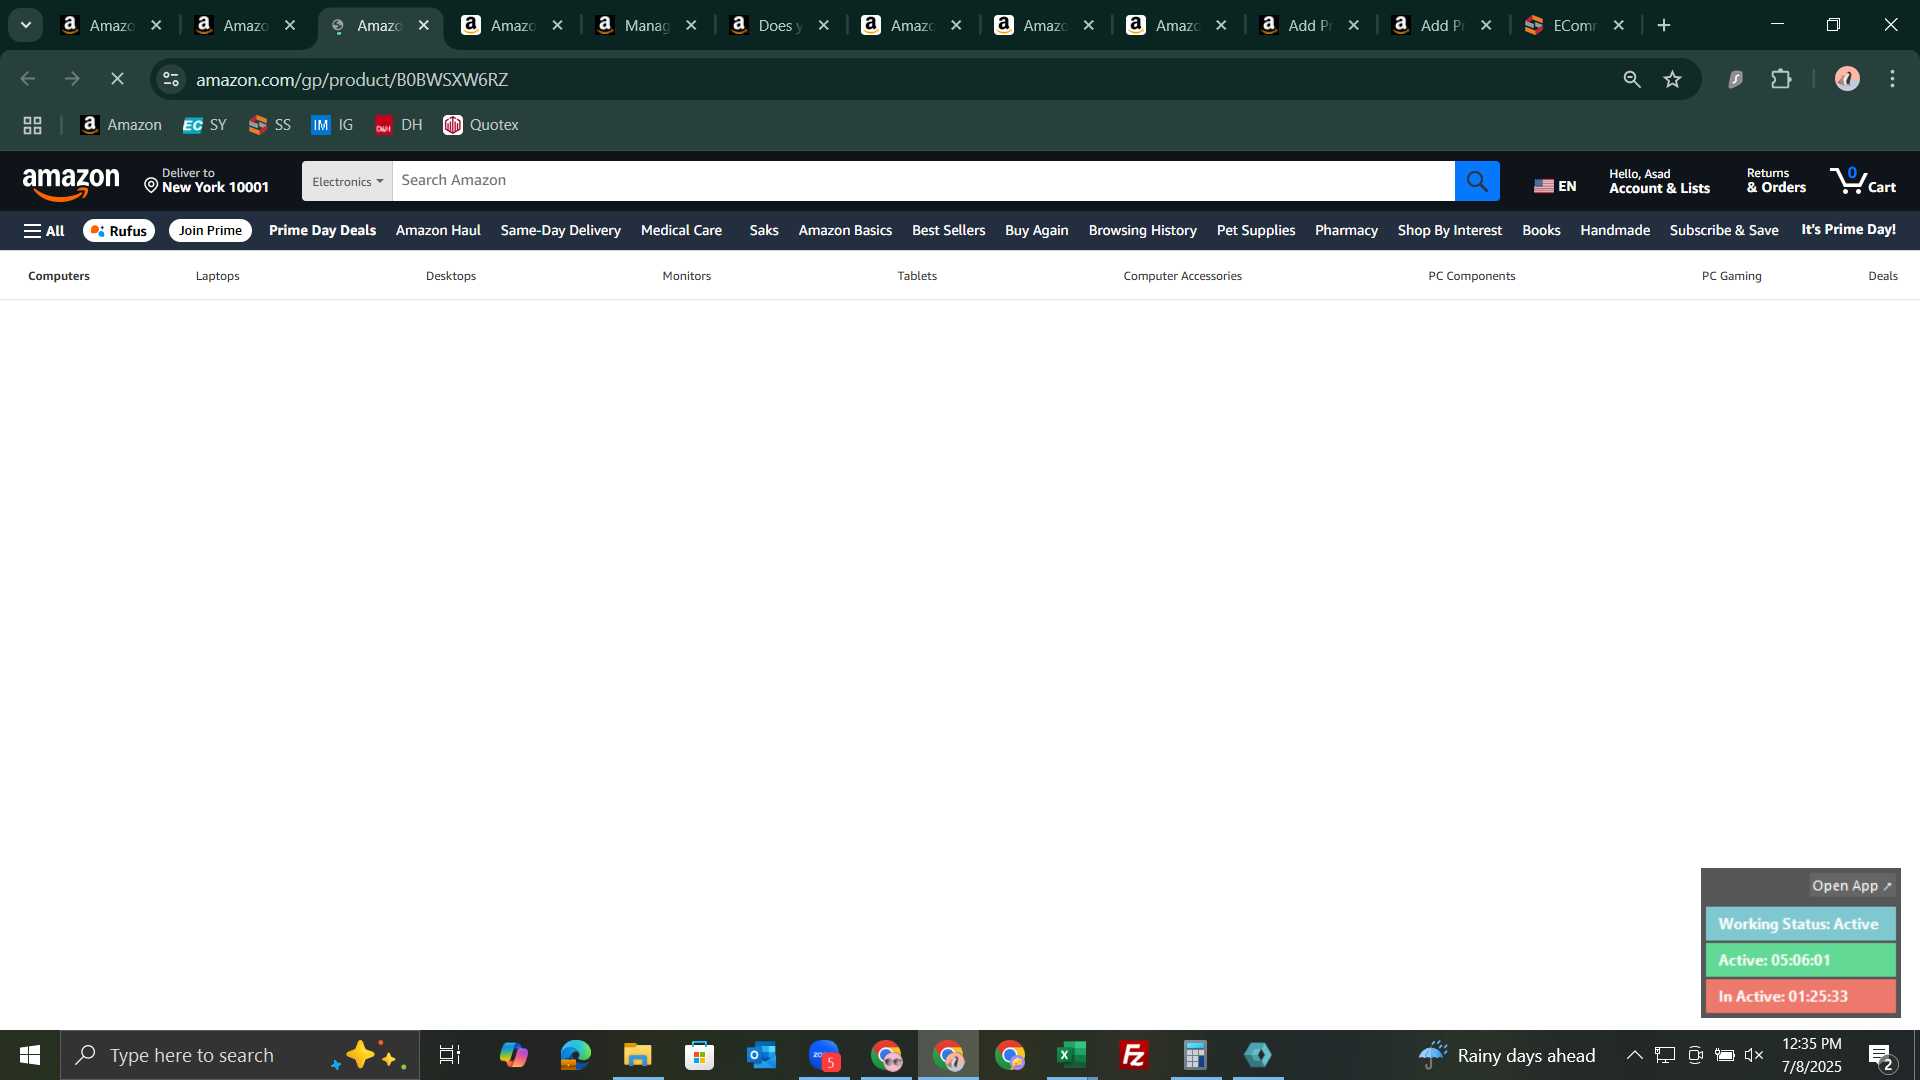Open Returns & Orders link
1920x1080 pixels.
[x=1776, y=181]
